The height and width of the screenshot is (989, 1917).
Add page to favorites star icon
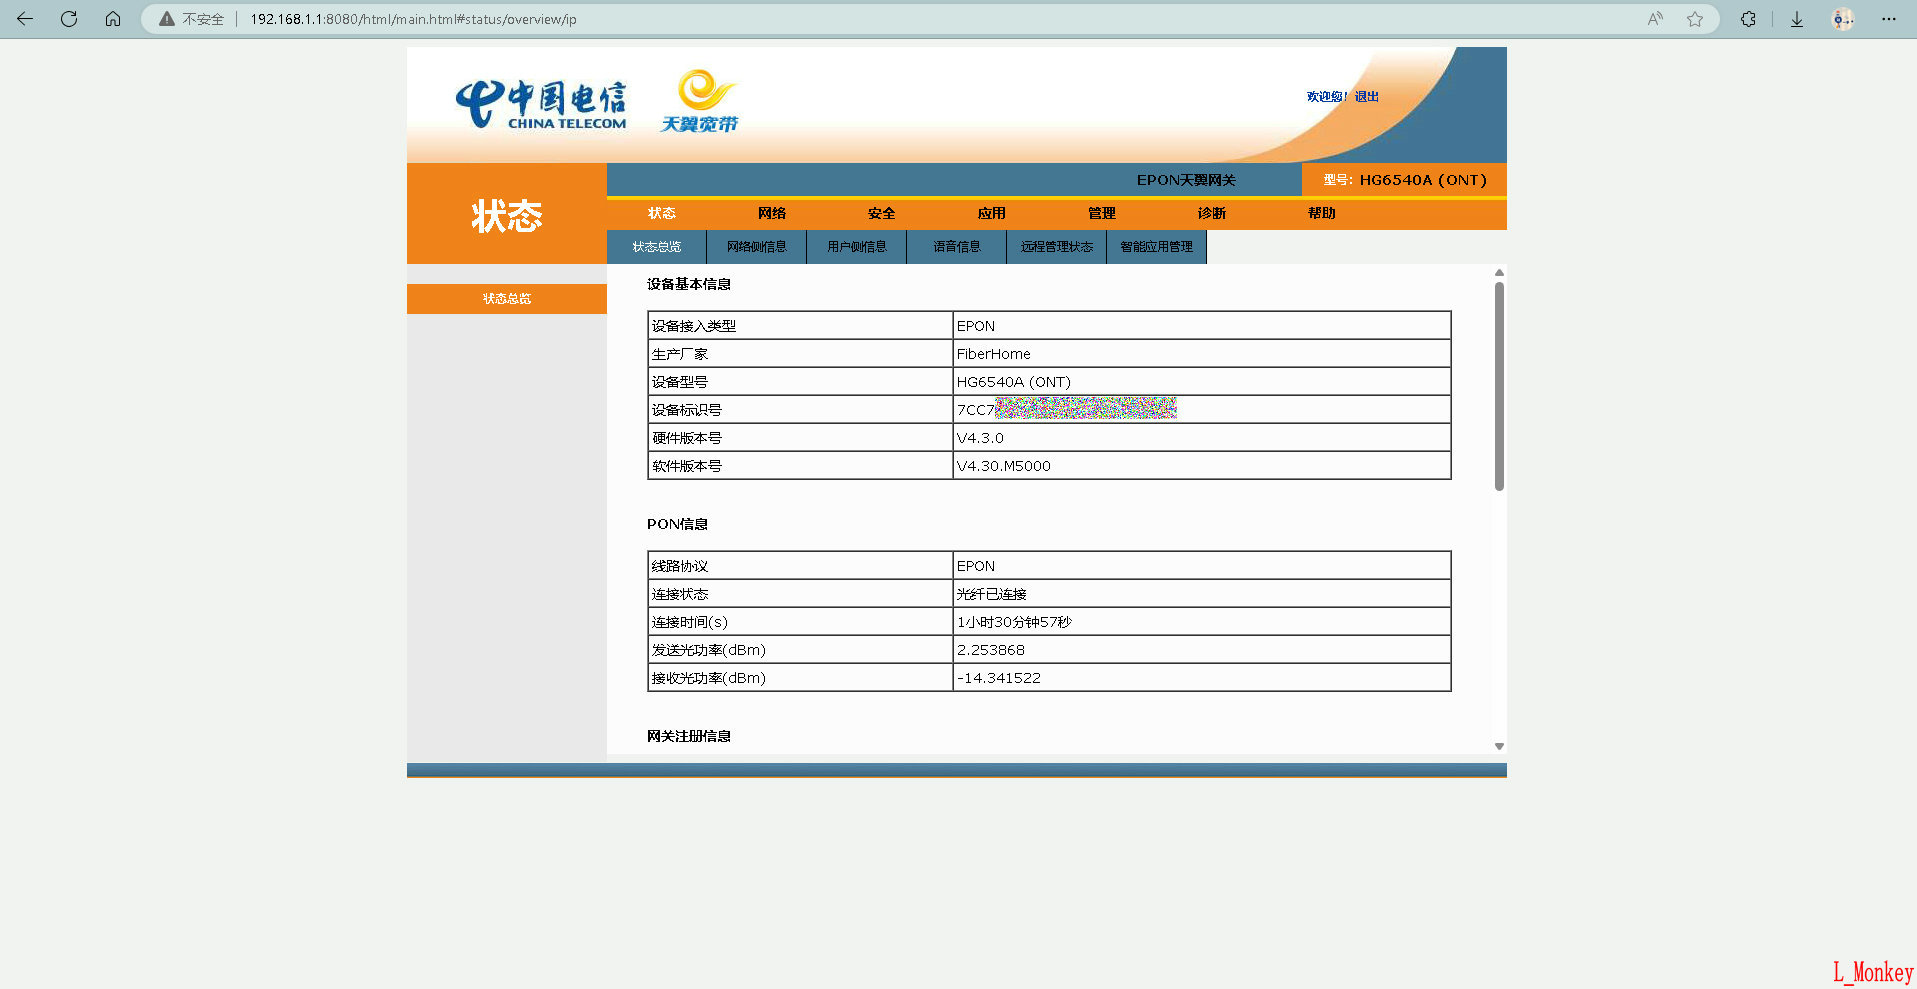click(x=1695, y=19)
